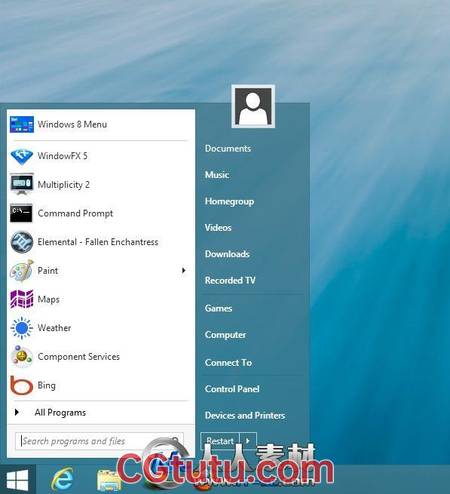
Task: Click the Bing program label
Action: (x=47, y=386)
